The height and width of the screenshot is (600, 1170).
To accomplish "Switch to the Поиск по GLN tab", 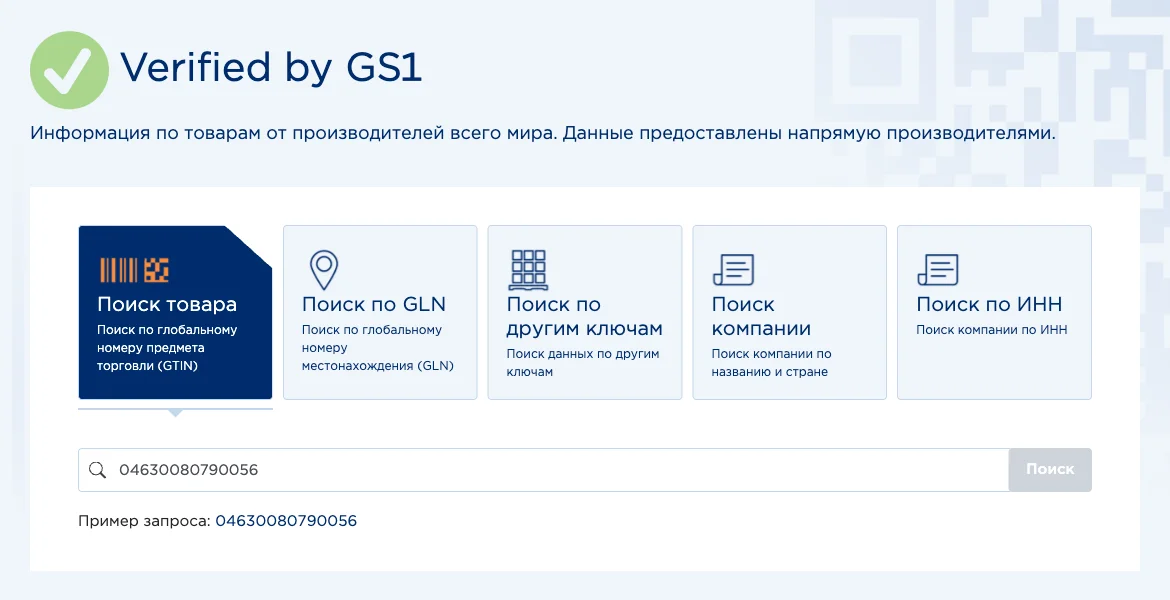I will [x=380, y=312].
